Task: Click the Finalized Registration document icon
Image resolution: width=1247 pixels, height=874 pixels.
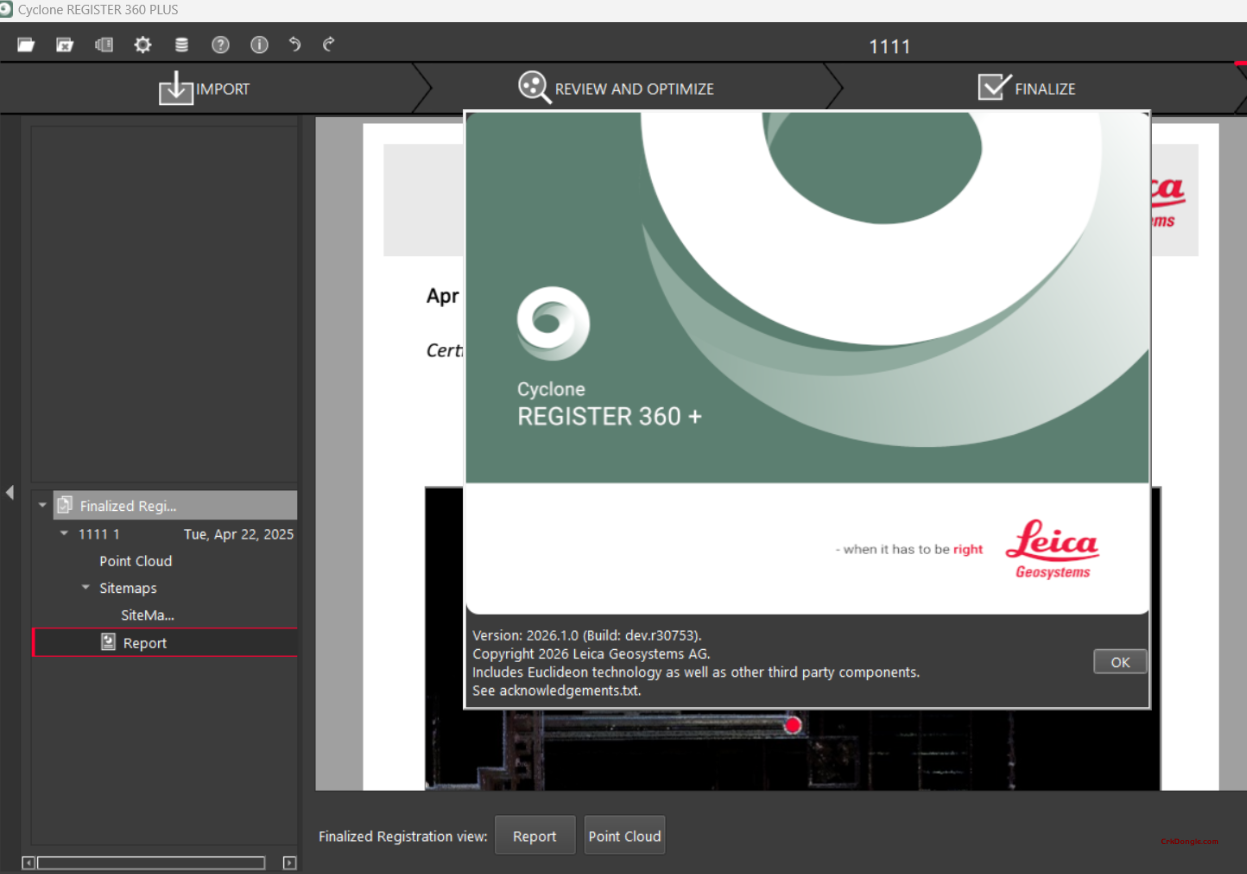Action: coord(64,505)
